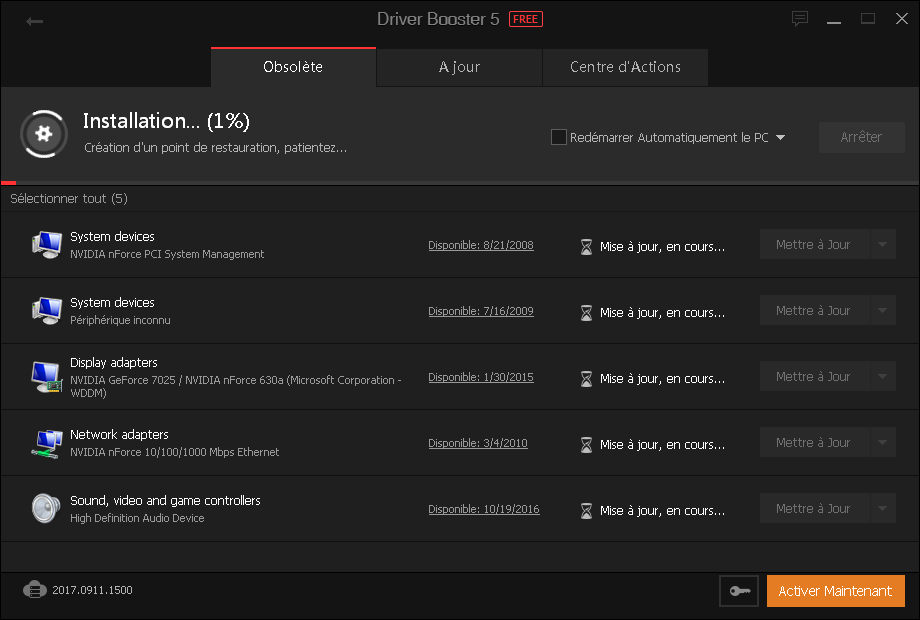The height and width of the screenshot is (620, 920).
Task: Click hourglass icon in High Definition Audio row
Action: (x=586, y=511)
